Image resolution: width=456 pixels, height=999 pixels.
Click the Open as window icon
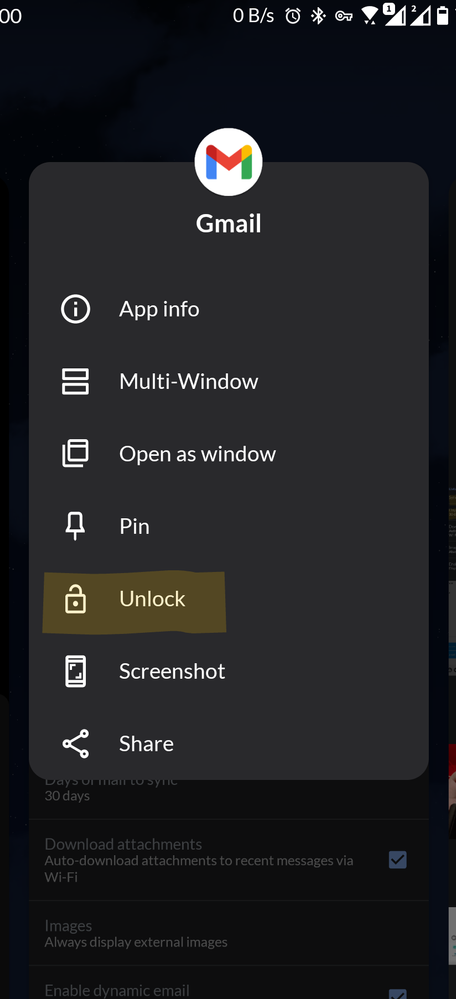tap(75, 454)
